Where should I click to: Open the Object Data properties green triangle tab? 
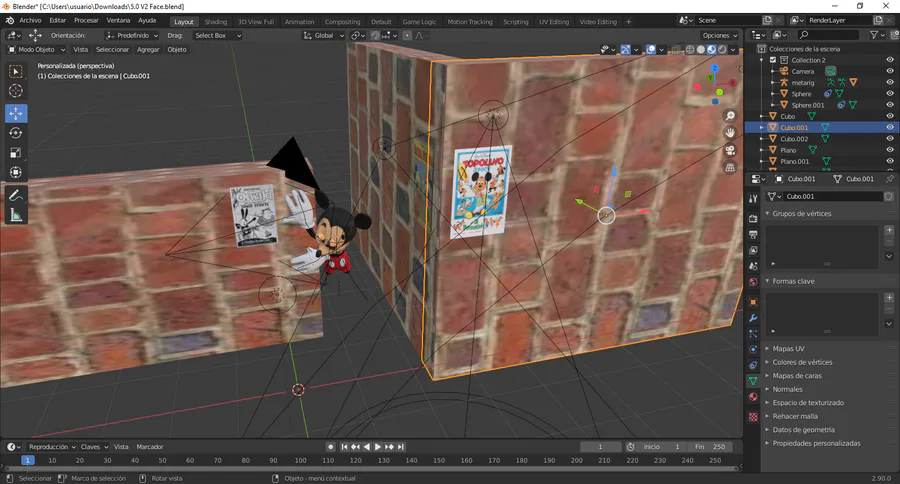pyautogui.click(x=753, y=381)
